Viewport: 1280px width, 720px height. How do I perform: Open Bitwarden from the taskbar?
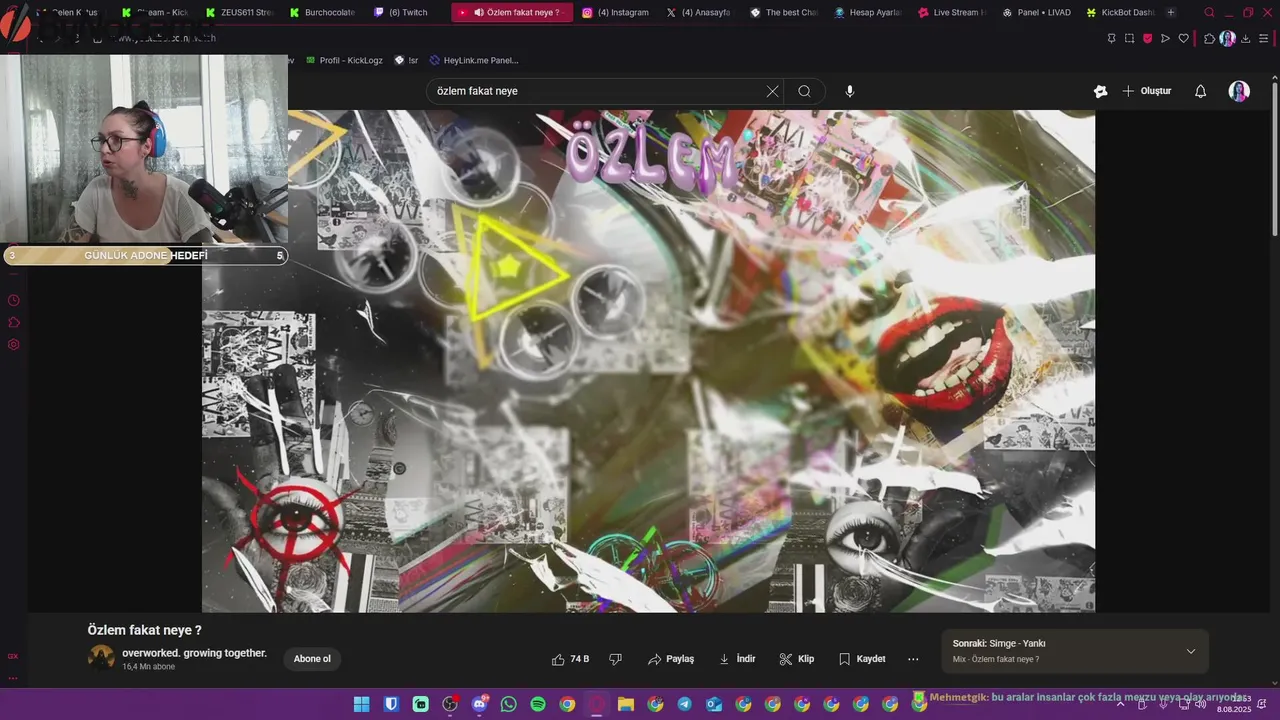pyautogui.click(x=391, y=704)
